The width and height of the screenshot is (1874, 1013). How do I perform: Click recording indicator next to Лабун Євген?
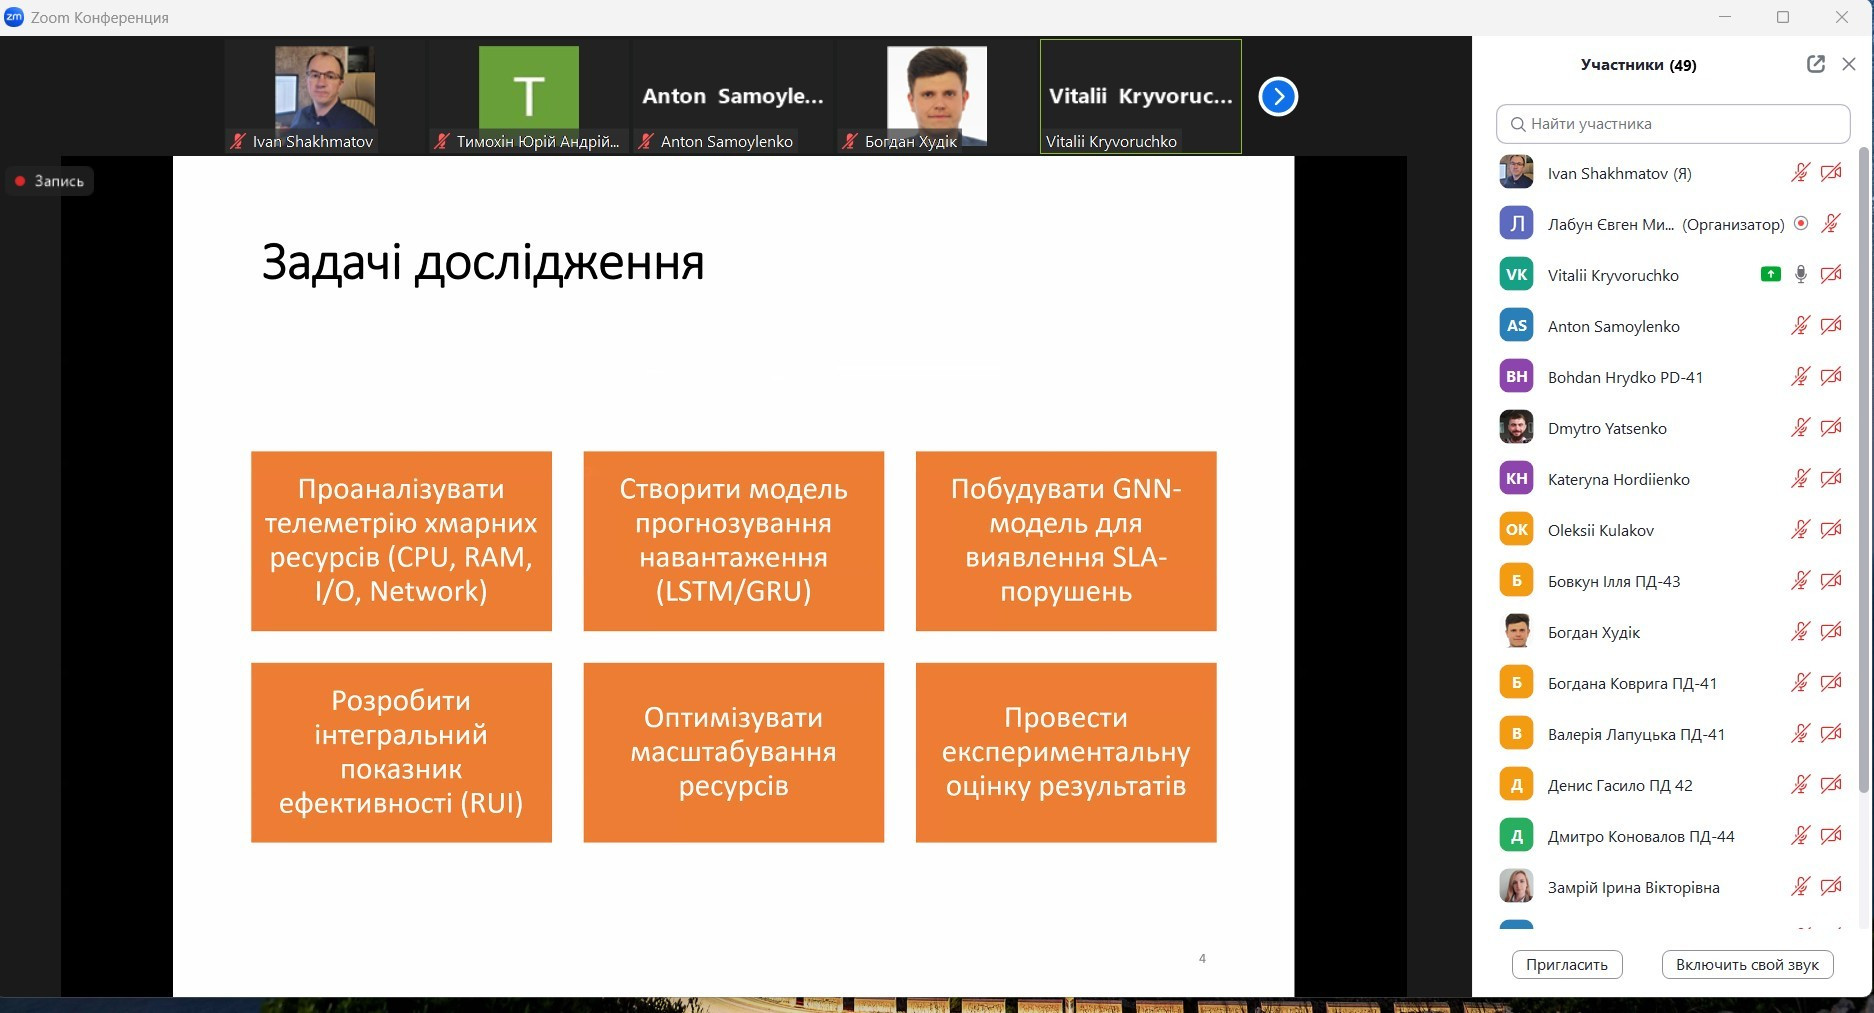click(x=1800, y=224)
